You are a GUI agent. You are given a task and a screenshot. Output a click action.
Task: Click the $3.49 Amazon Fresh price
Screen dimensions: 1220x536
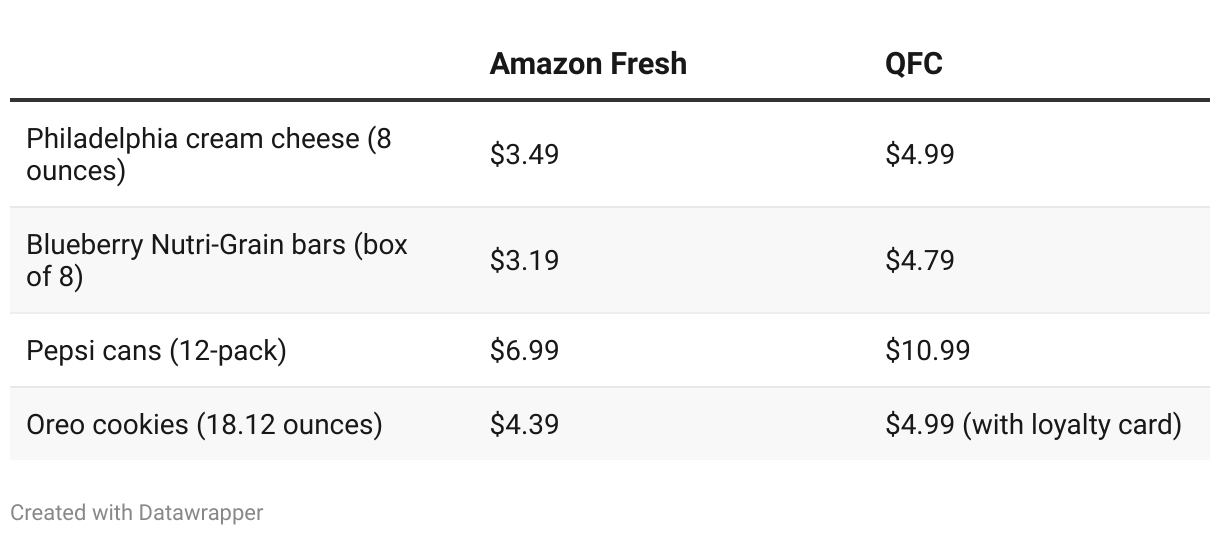[524, 154]
